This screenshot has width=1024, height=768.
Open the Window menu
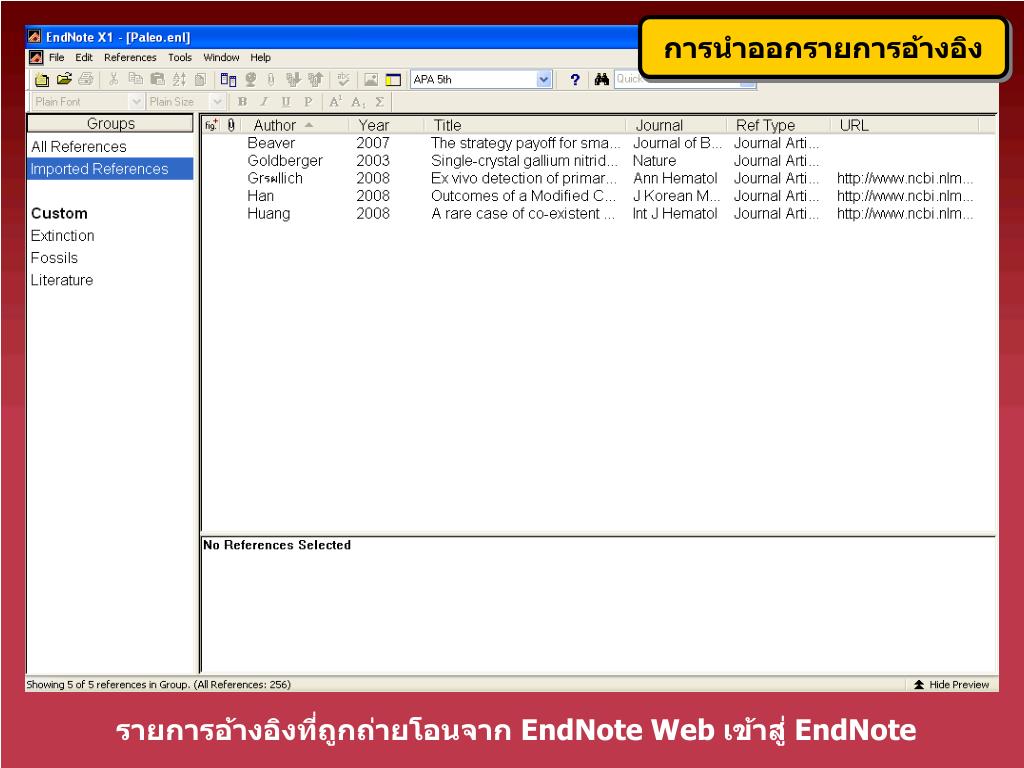[x=221, y=57]
